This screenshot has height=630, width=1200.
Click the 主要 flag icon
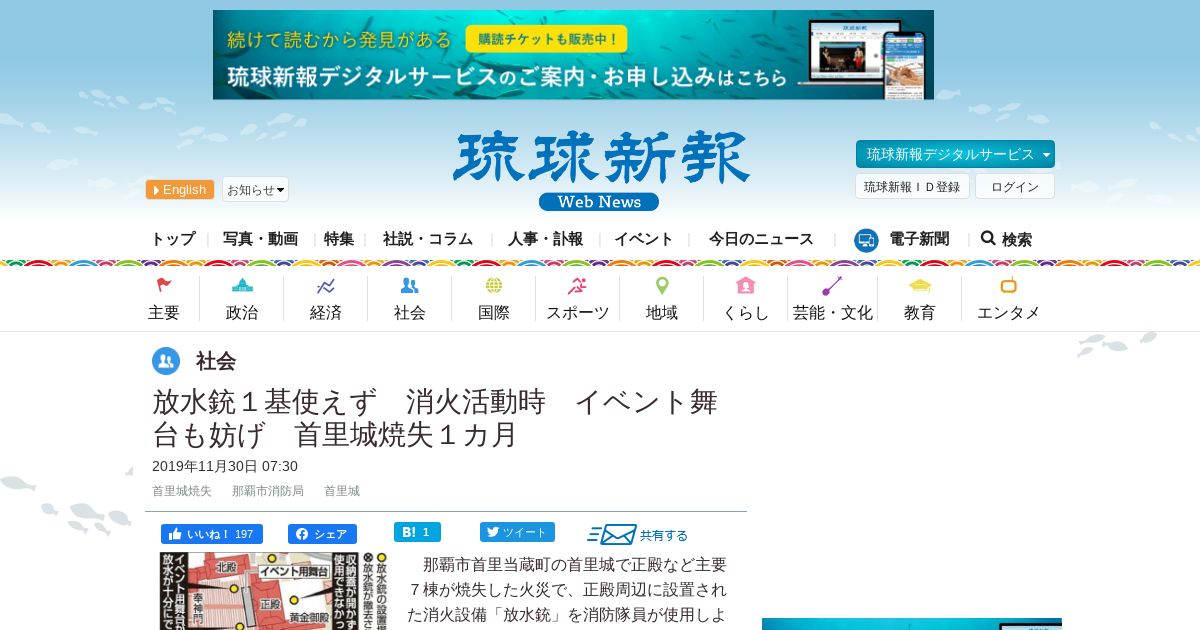click(x=164, y=285)
